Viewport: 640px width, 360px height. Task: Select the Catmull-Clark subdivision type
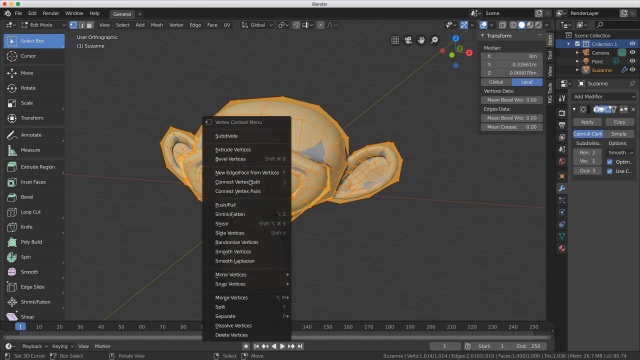(588, 134)
